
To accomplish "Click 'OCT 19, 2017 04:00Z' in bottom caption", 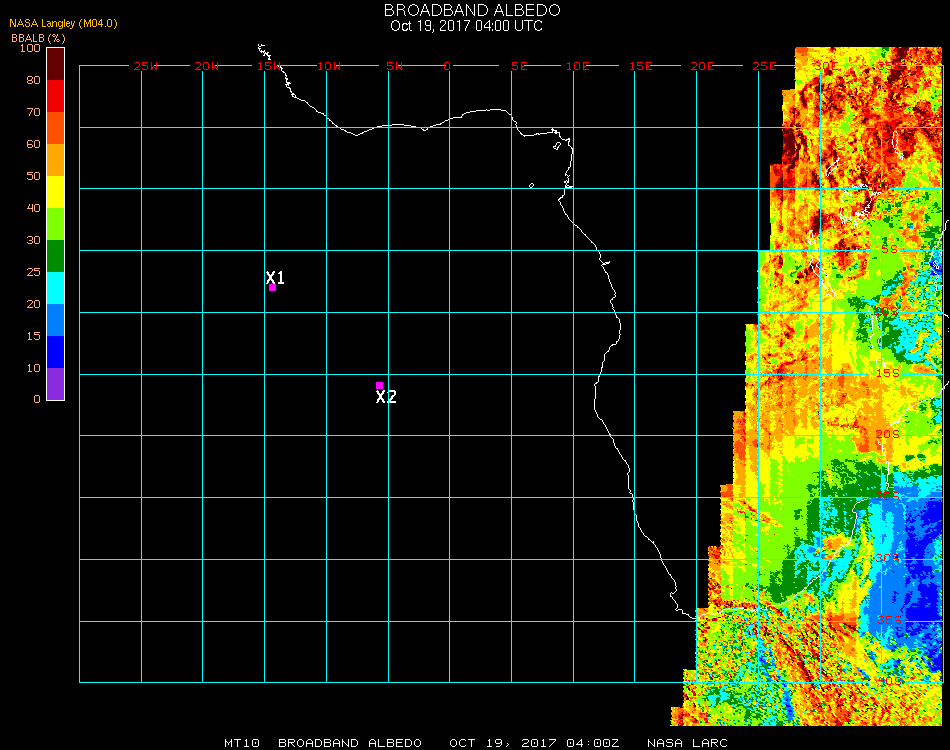I will (534, 743).
